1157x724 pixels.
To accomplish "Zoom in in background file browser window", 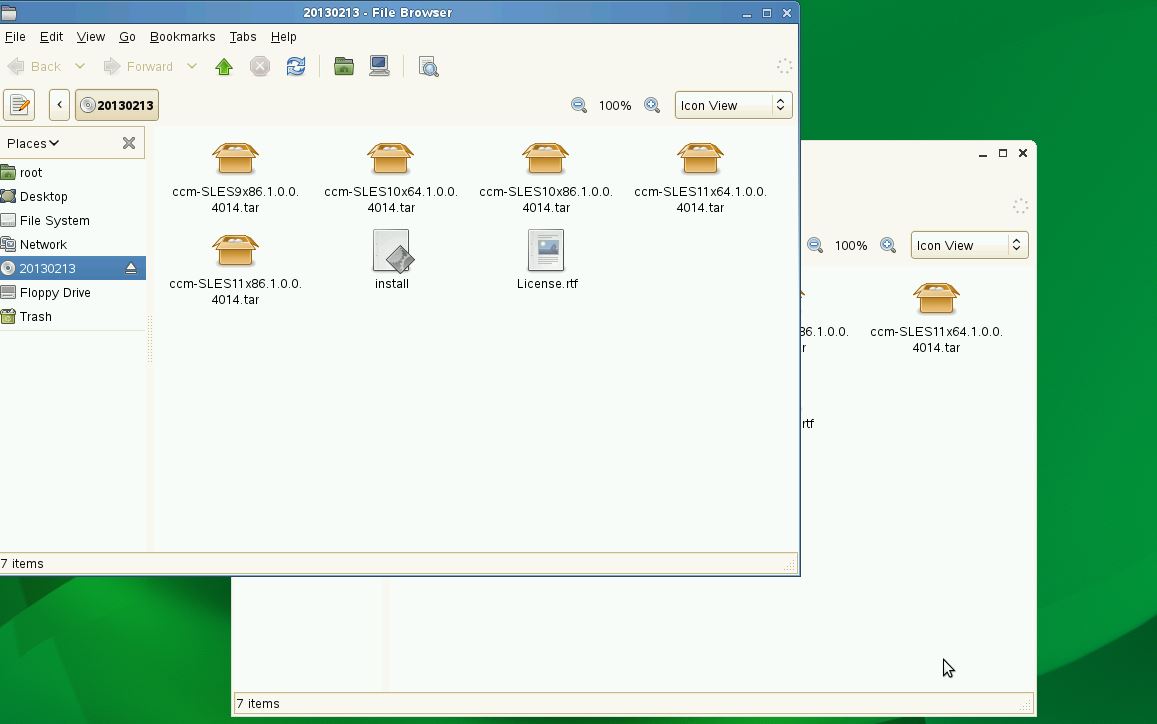I will pyautogui.click(x=888, y=246).
